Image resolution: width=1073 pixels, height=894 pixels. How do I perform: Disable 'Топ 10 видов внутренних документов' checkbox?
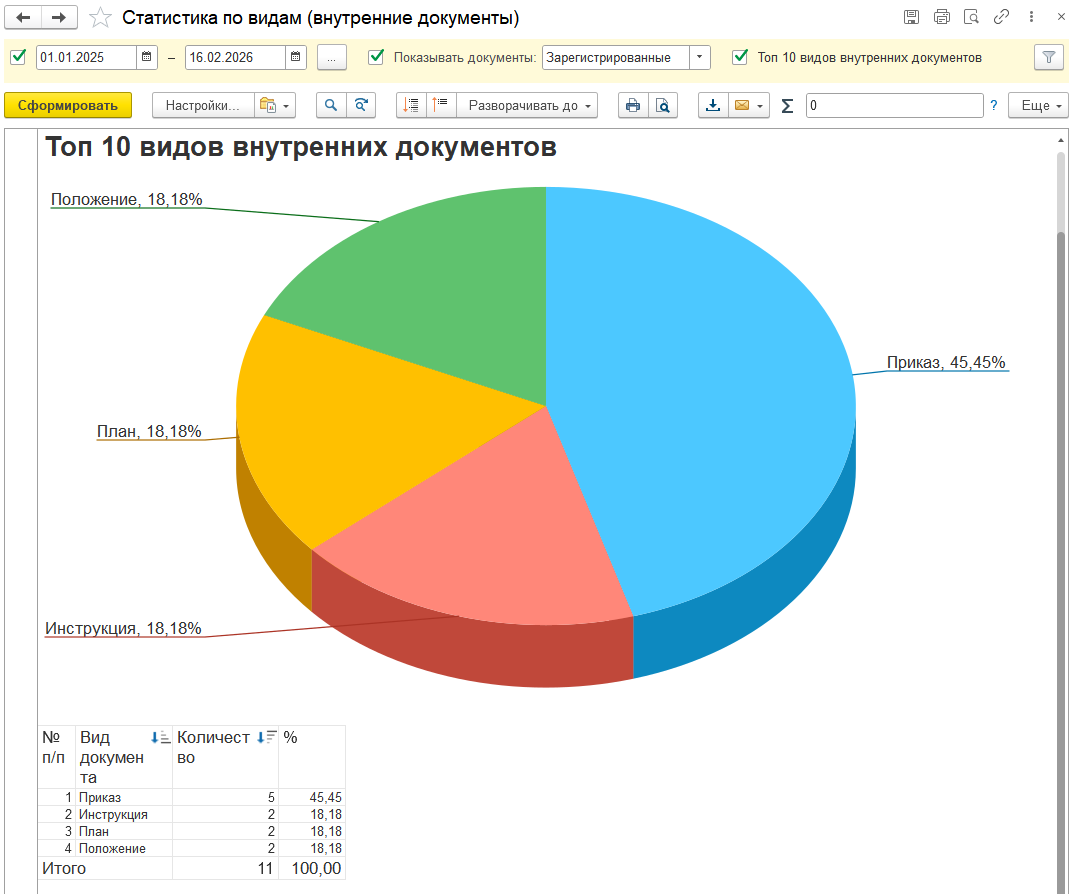(740, 57)
